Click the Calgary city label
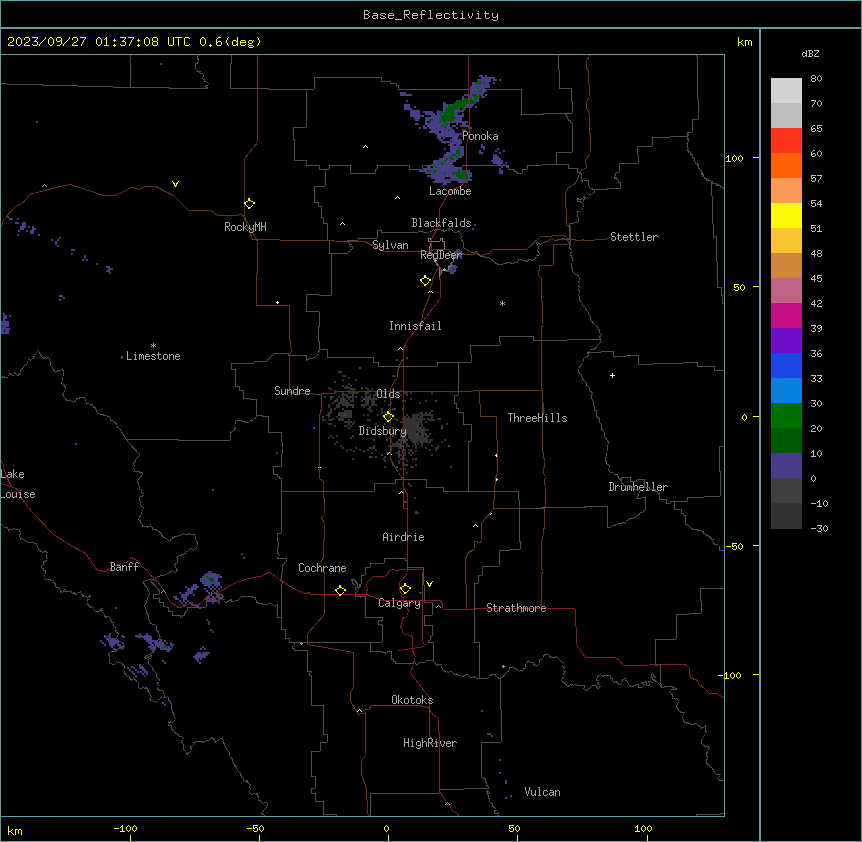The image size is (862, 842). tap(400, 603)
